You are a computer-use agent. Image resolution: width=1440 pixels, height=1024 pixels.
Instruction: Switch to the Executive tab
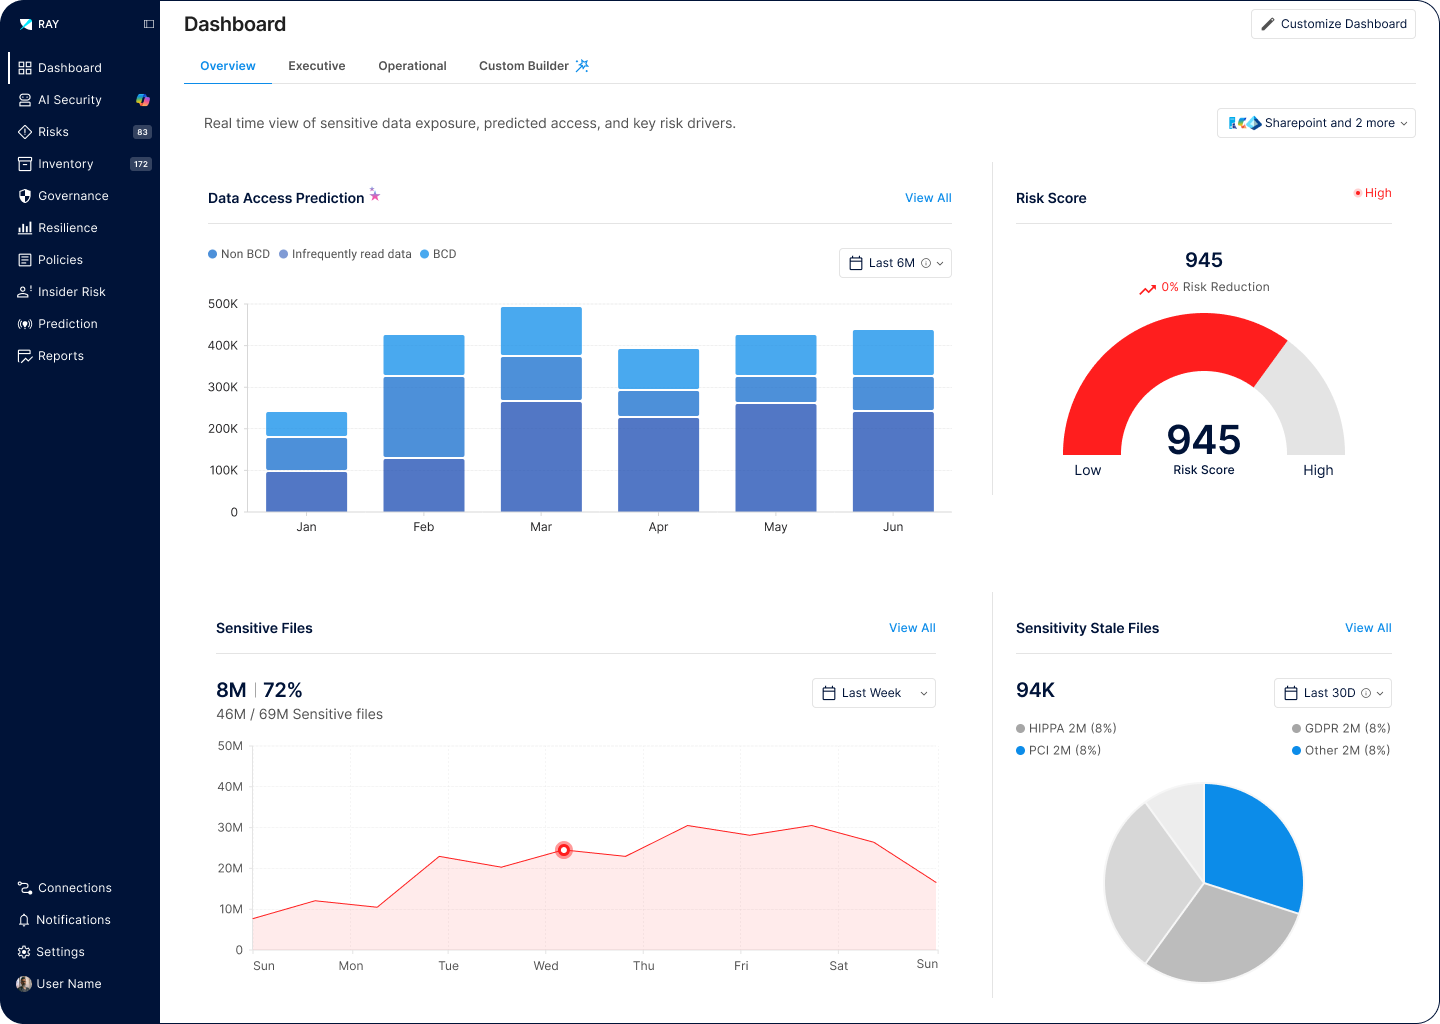tap(317, 66)
